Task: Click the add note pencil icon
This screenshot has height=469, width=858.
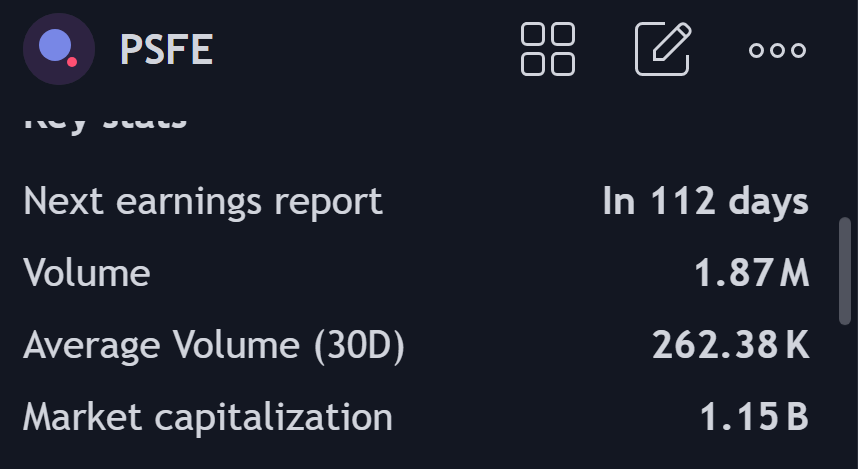Action: tap(663, 49)
